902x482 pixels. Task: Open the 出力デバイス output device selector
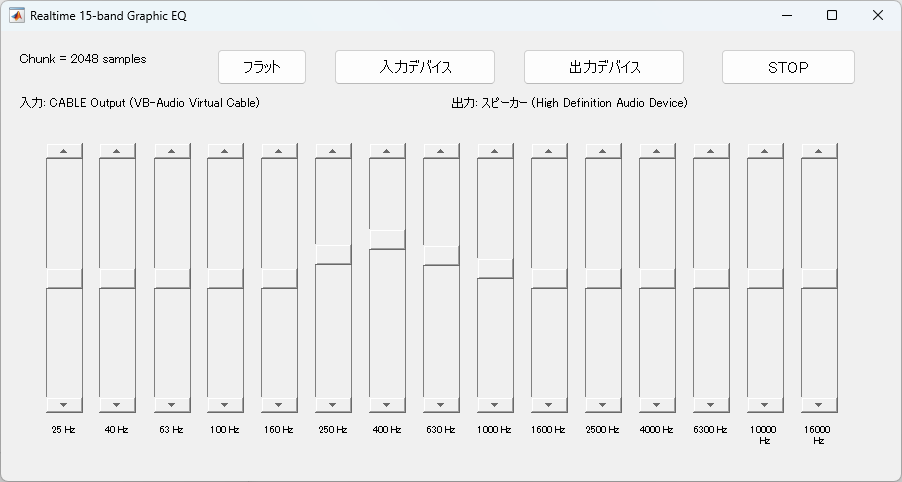pyautogui.click(x=603, y=67)
